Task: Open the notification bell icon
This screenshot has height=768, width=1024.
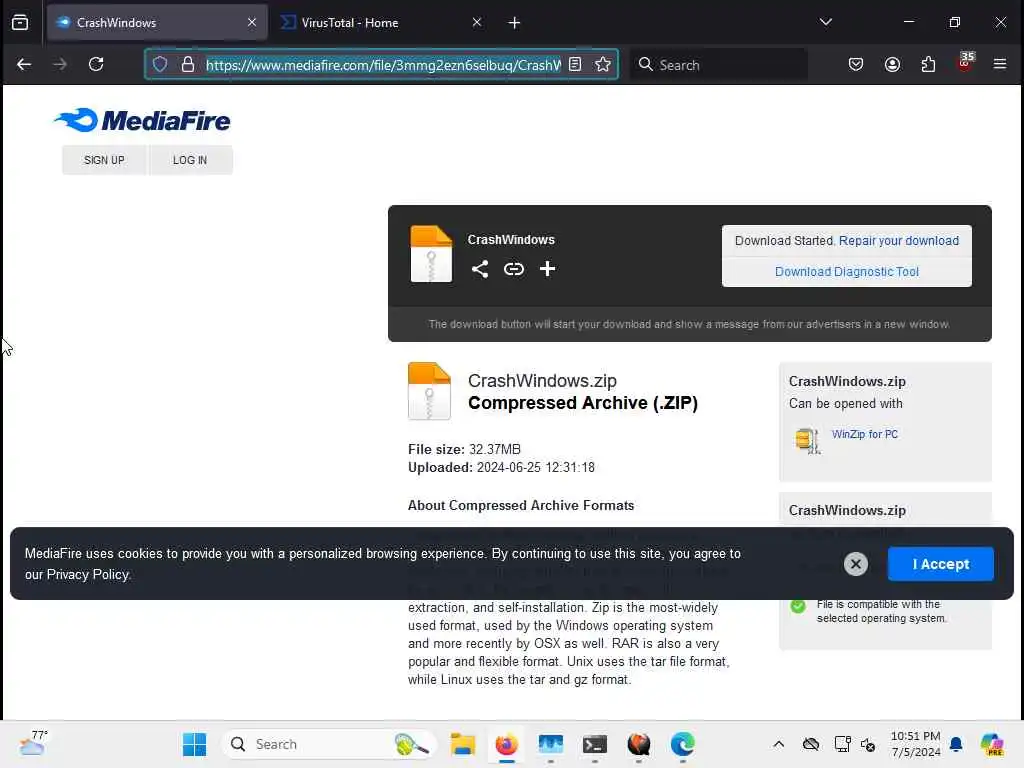Action: [956, 744]
